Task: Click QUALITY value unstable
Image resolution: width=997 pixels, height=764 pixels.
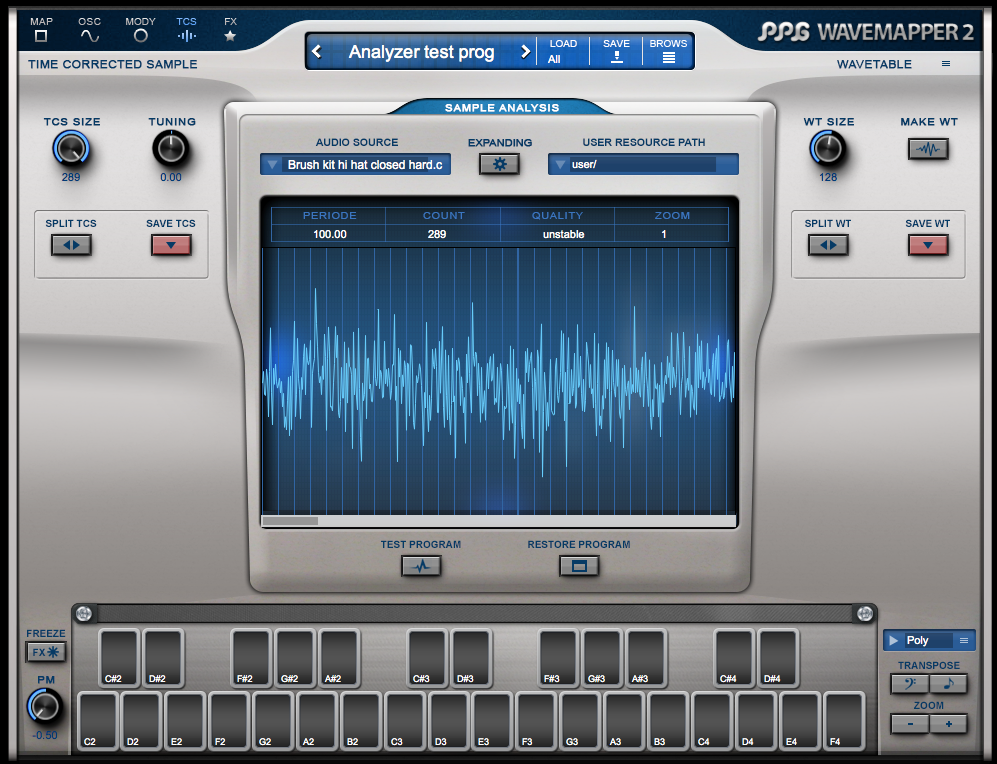Action: coord(563,235)
